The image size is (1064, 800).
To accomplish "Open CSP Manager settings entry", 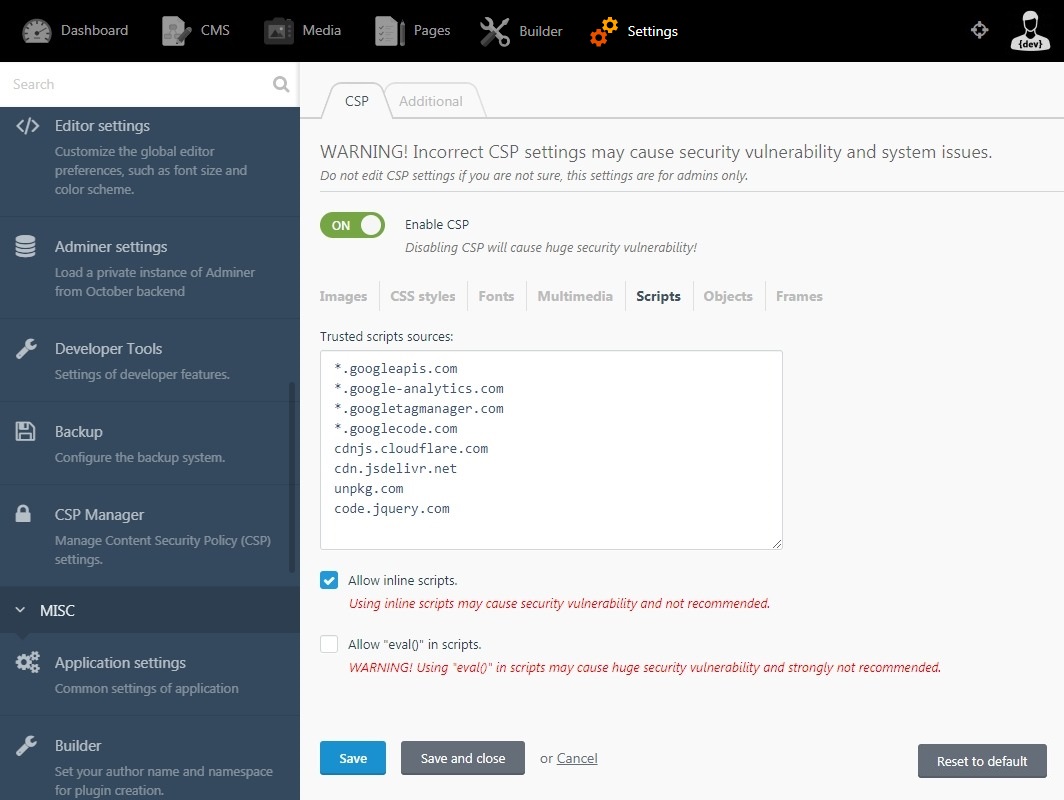I will [x=149, y=536].
